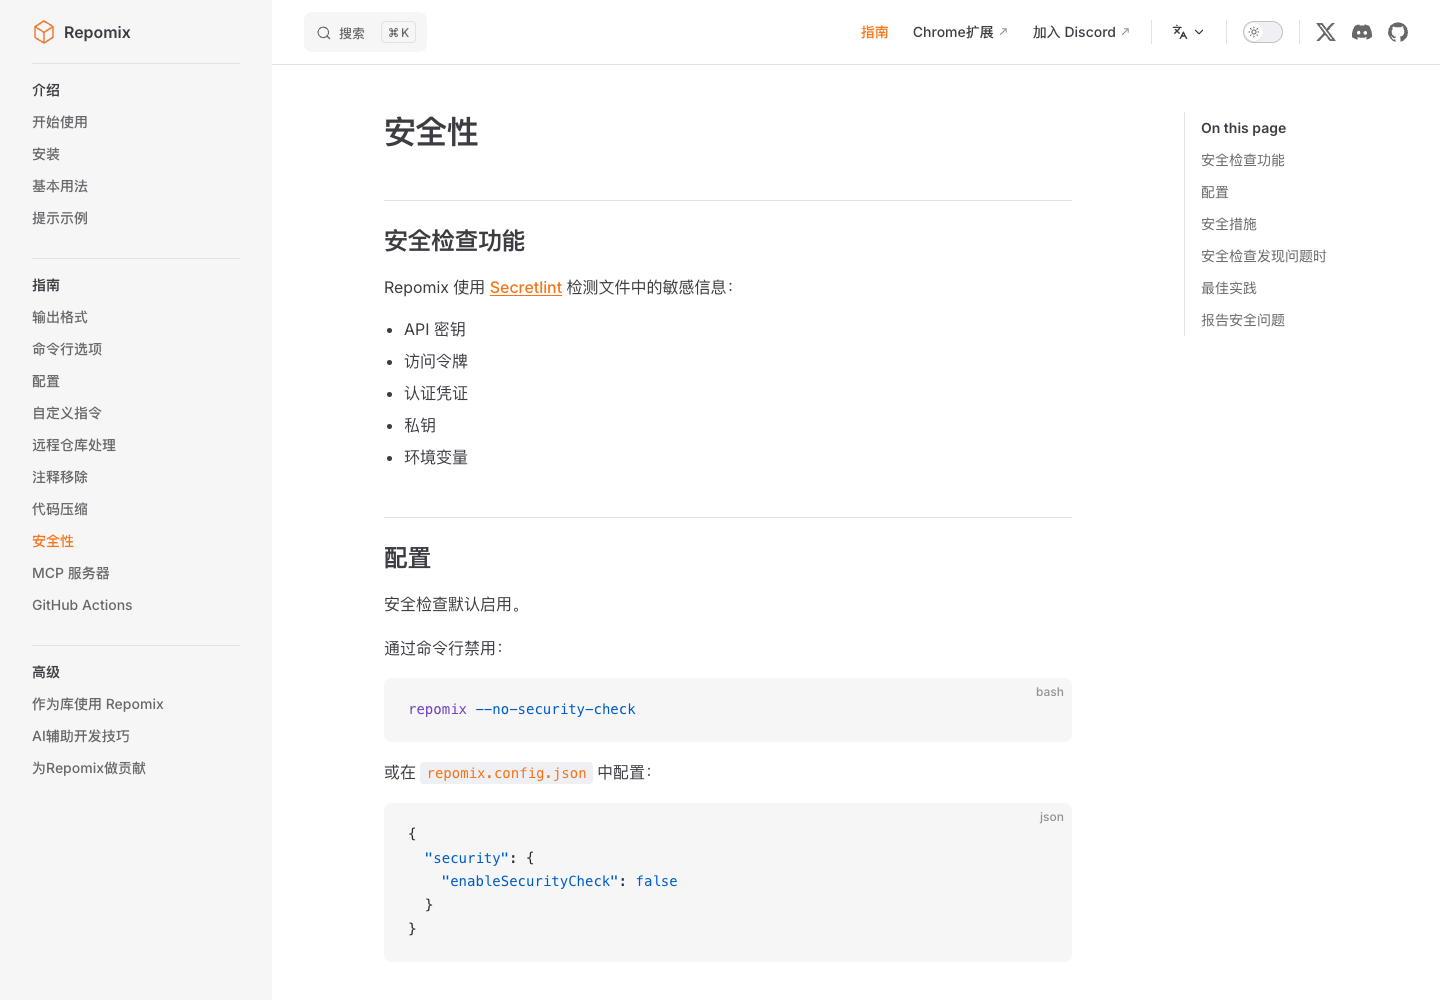1440x1000 pixels.
Task: Open the language translation dropdown
Action: click(x=1188, y=32)
